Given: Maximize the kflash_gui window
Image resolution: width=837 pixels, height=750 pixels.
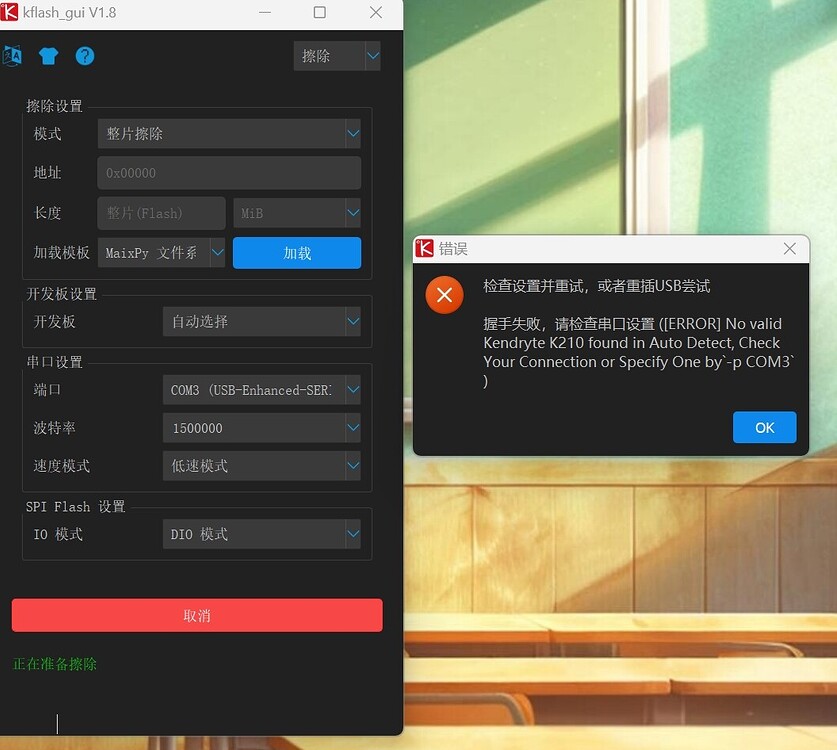Looking at the screenshot, I should click(x=320, y=12).
